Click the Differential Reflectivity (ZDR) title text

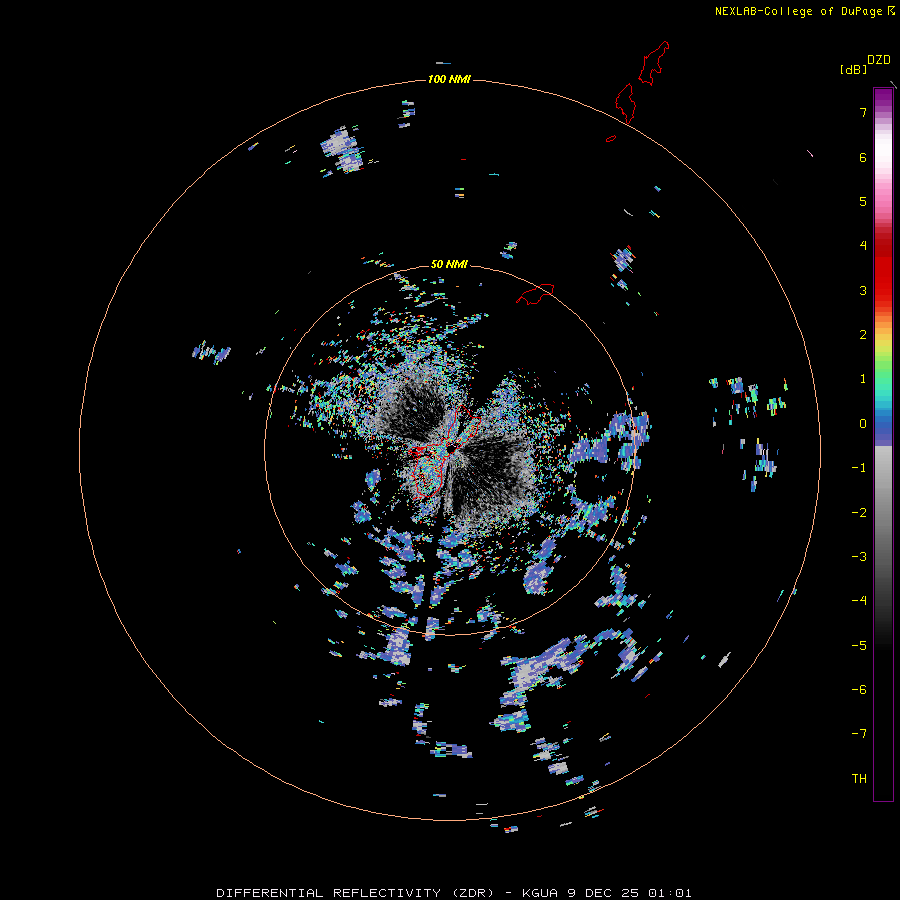click(x=355, y=893)
